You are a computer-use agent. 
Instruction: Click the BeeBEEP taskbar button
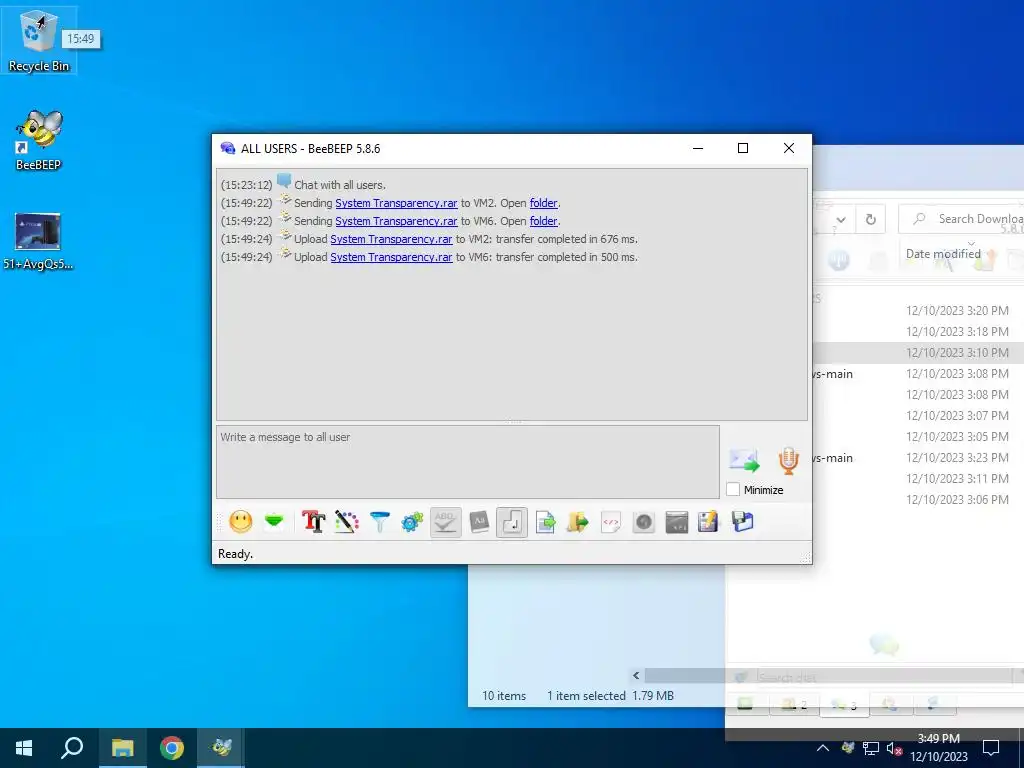pyautogui.click(x=221, y=748)
